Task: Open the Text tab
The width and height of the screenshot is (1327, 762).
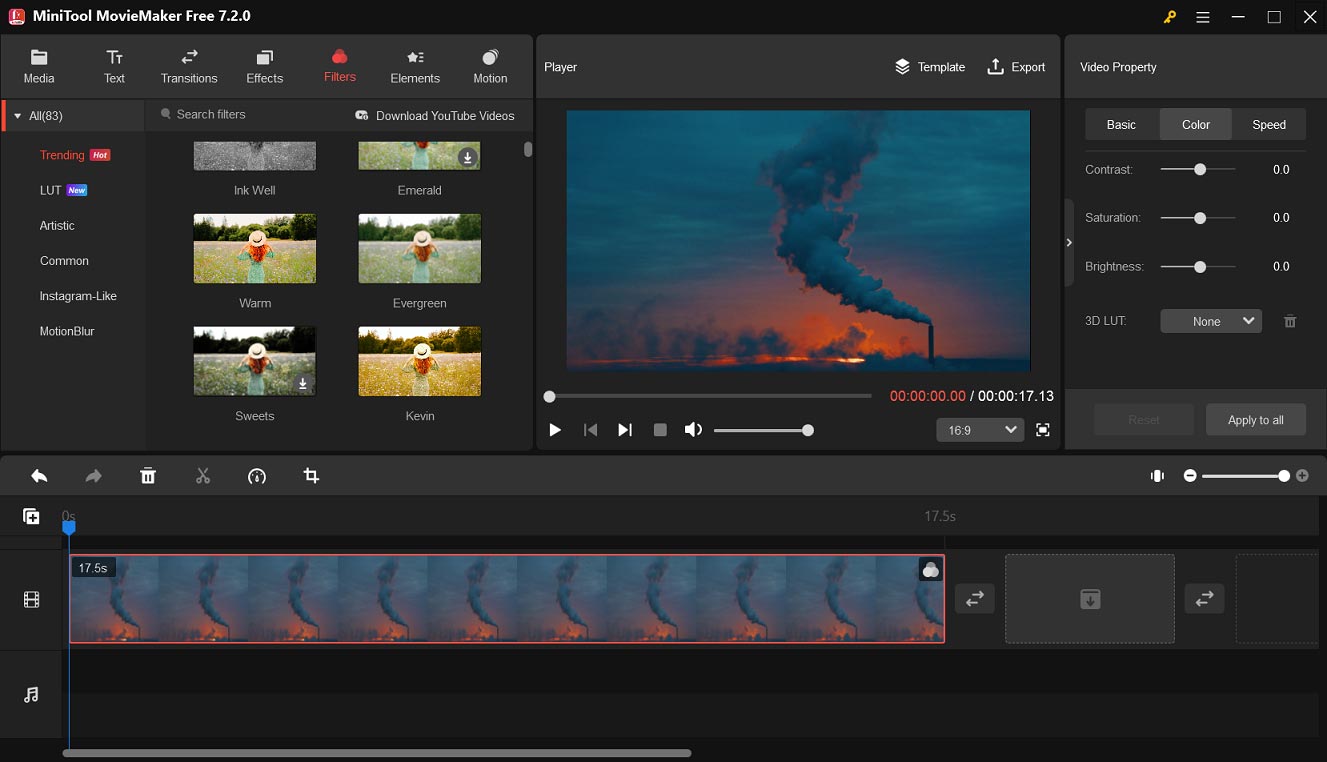Action: pyautogui.click(x=115, y=66)
